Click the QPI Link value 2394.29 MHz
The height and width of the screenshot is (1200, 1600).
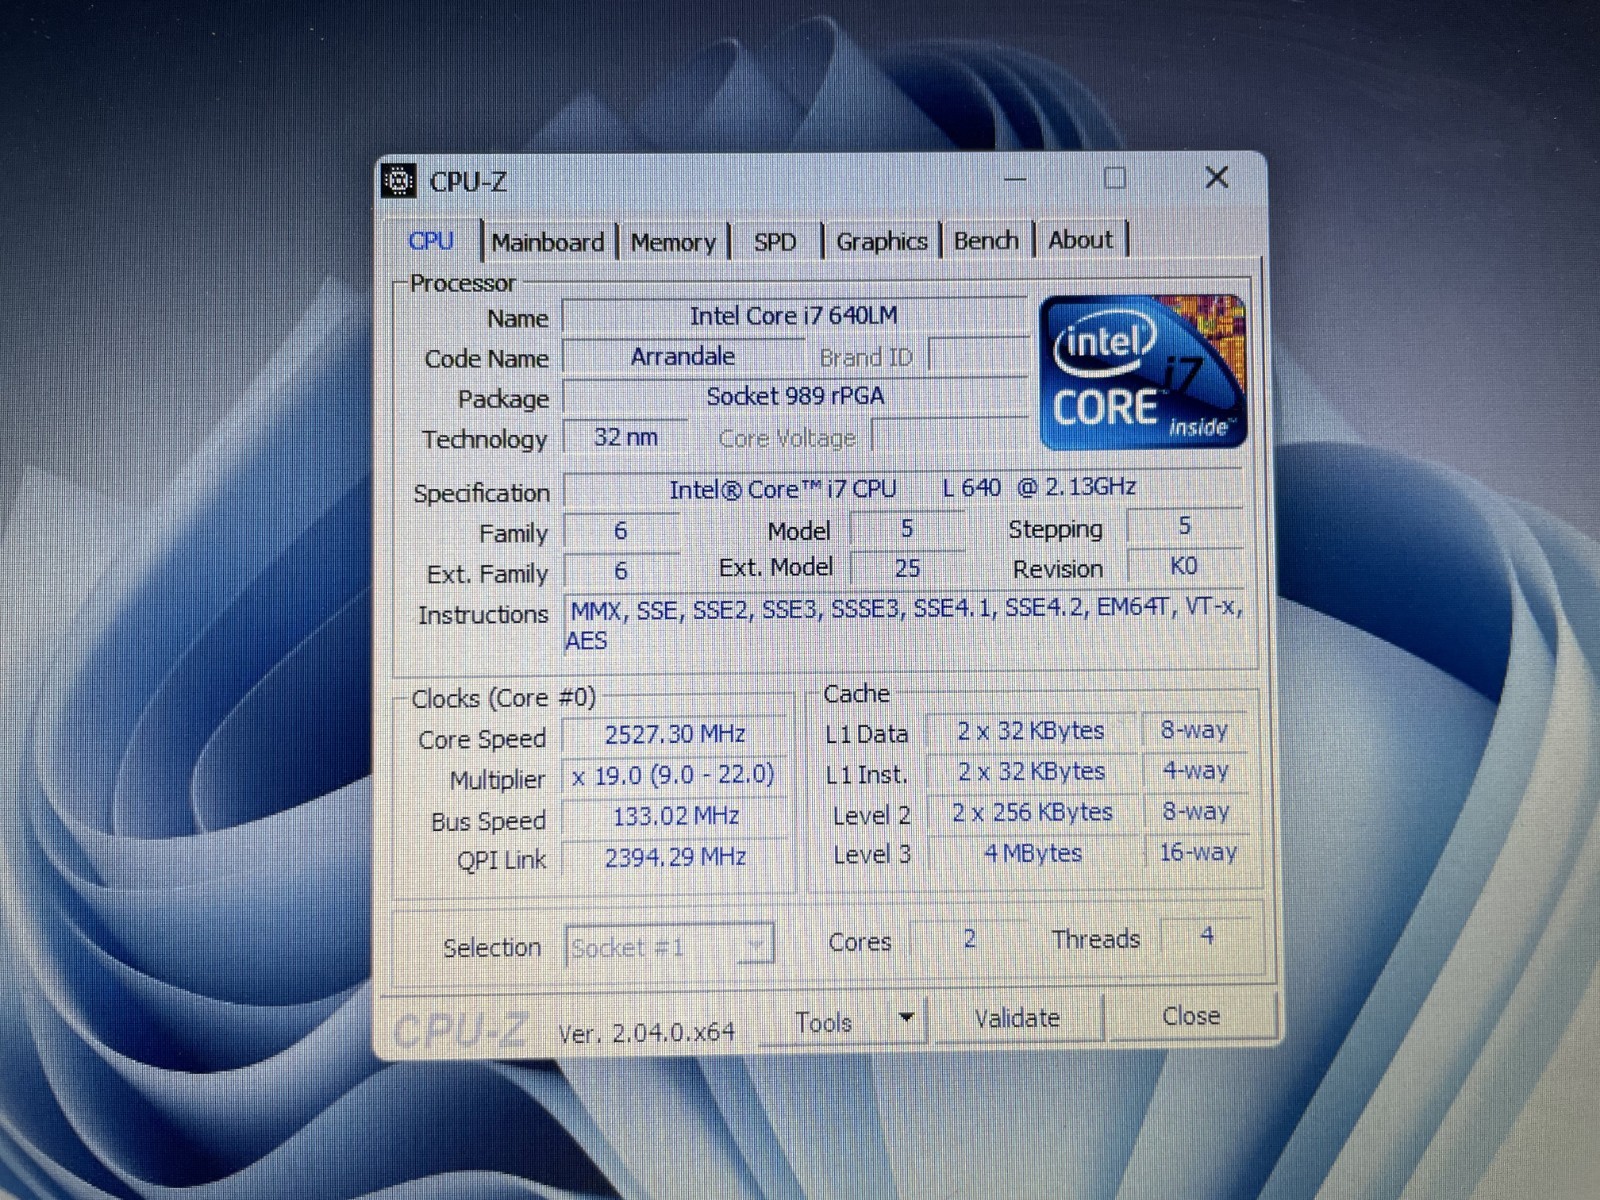(x=676, y=857)
